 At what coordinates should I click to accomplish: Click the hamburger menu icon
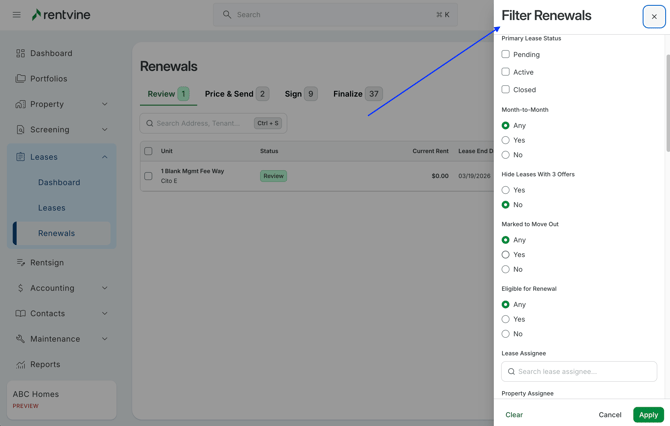(17, 15)
